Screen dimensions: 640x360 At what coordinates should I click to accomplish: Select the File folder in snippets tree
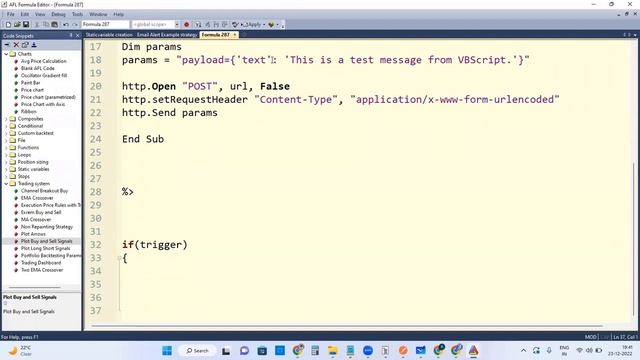coord(21,140)
